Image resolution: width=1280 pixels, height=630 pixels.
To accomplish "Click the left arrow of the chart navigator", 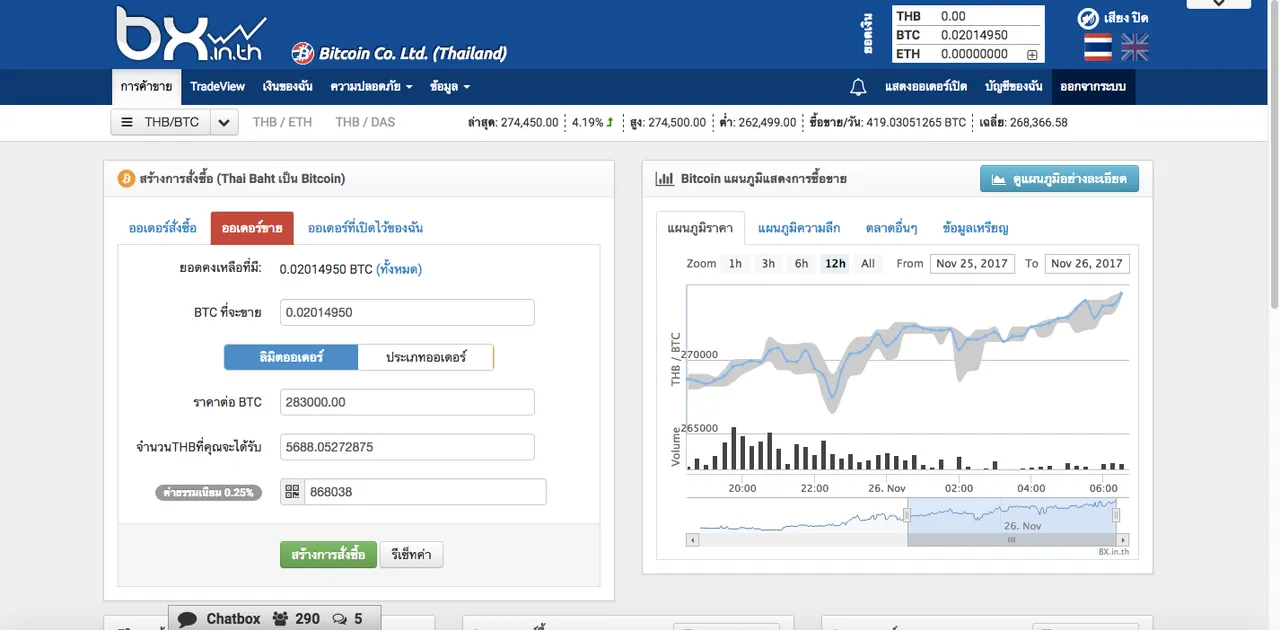I will 692,540.
